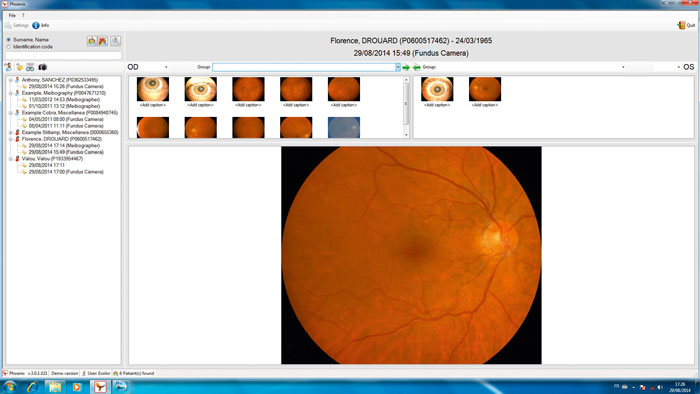Click the 6 Patient(s) found status entry

coord(133,373)
